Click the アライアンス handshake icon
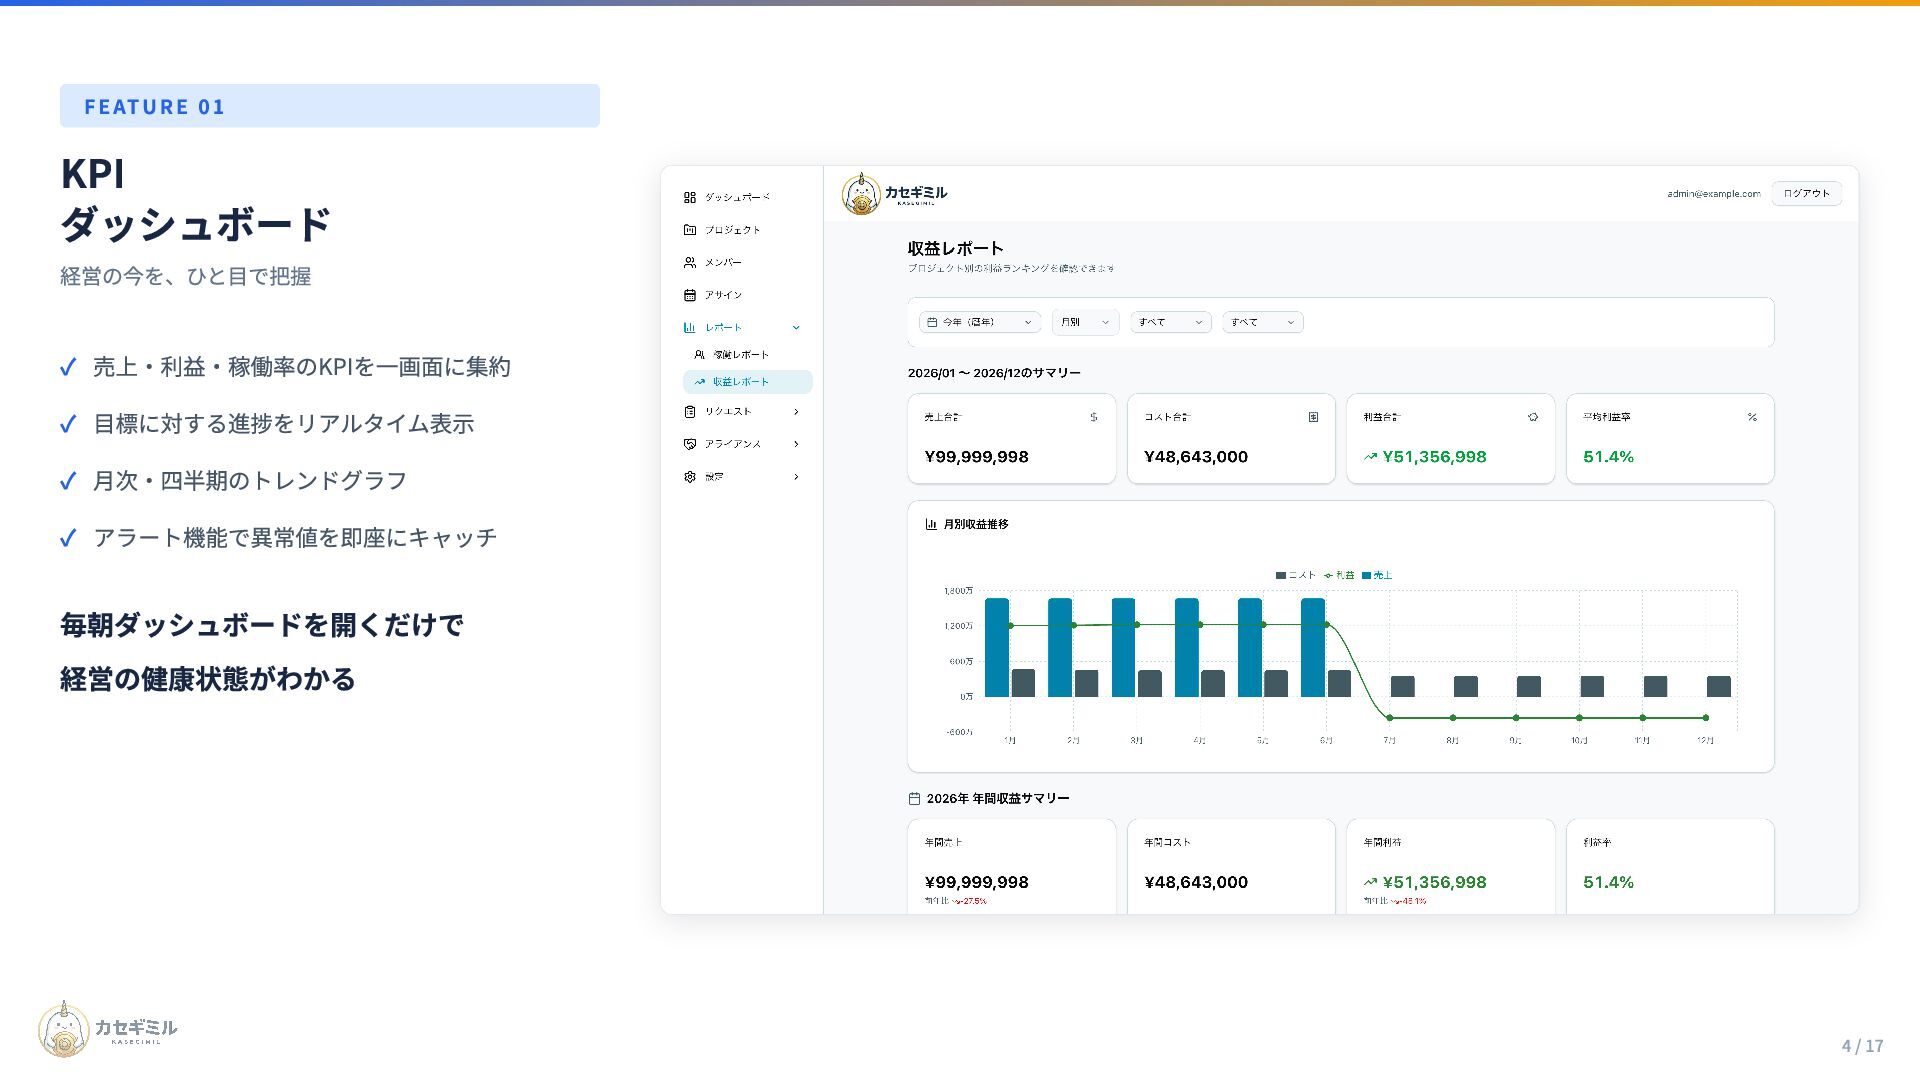The image size is (1920, 1080). 689,444
